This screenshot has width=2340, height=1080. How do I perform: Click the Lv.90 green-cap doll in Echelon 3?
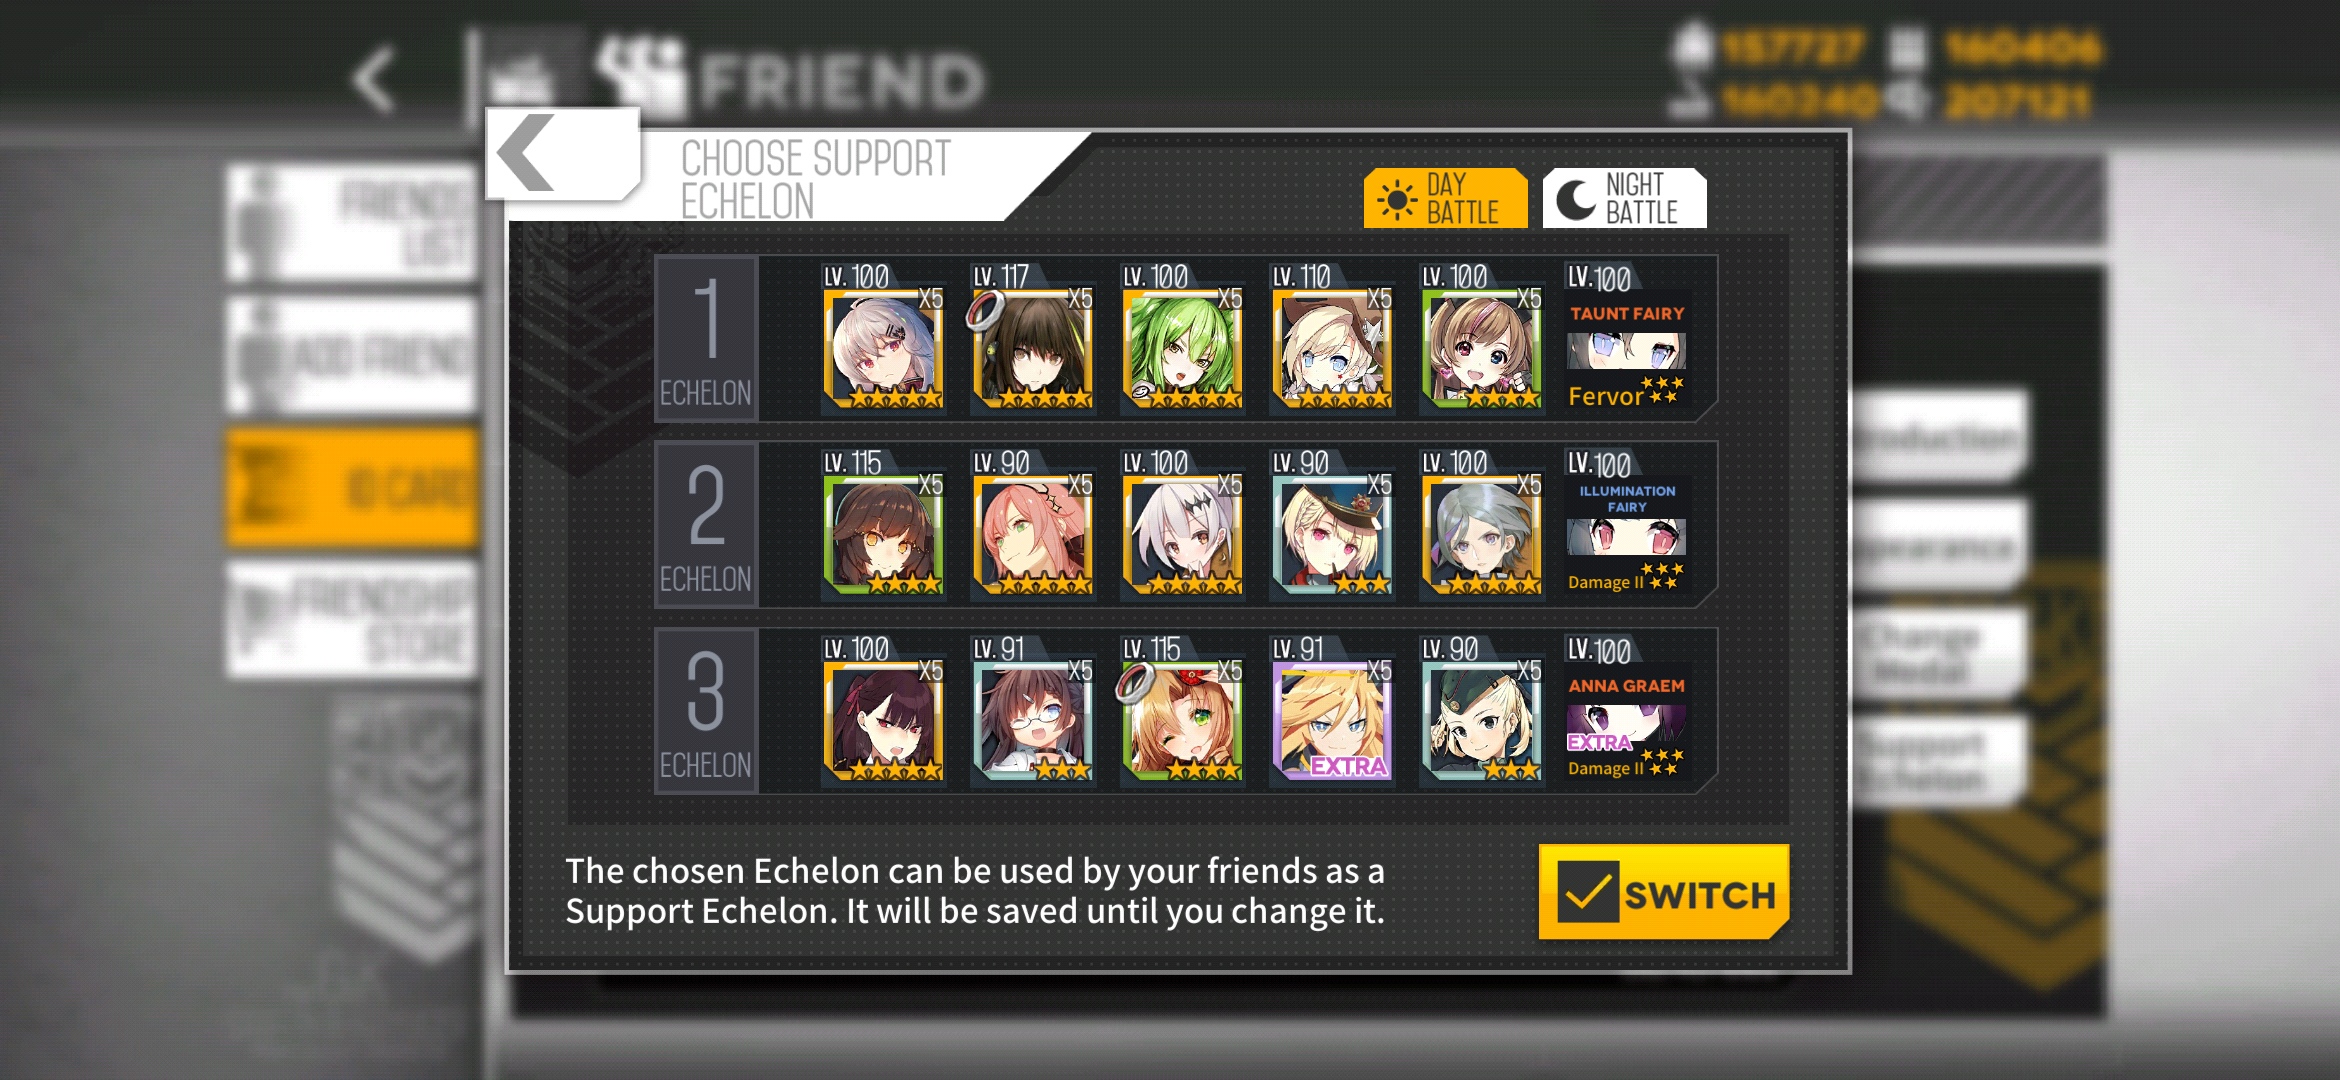1482,711
